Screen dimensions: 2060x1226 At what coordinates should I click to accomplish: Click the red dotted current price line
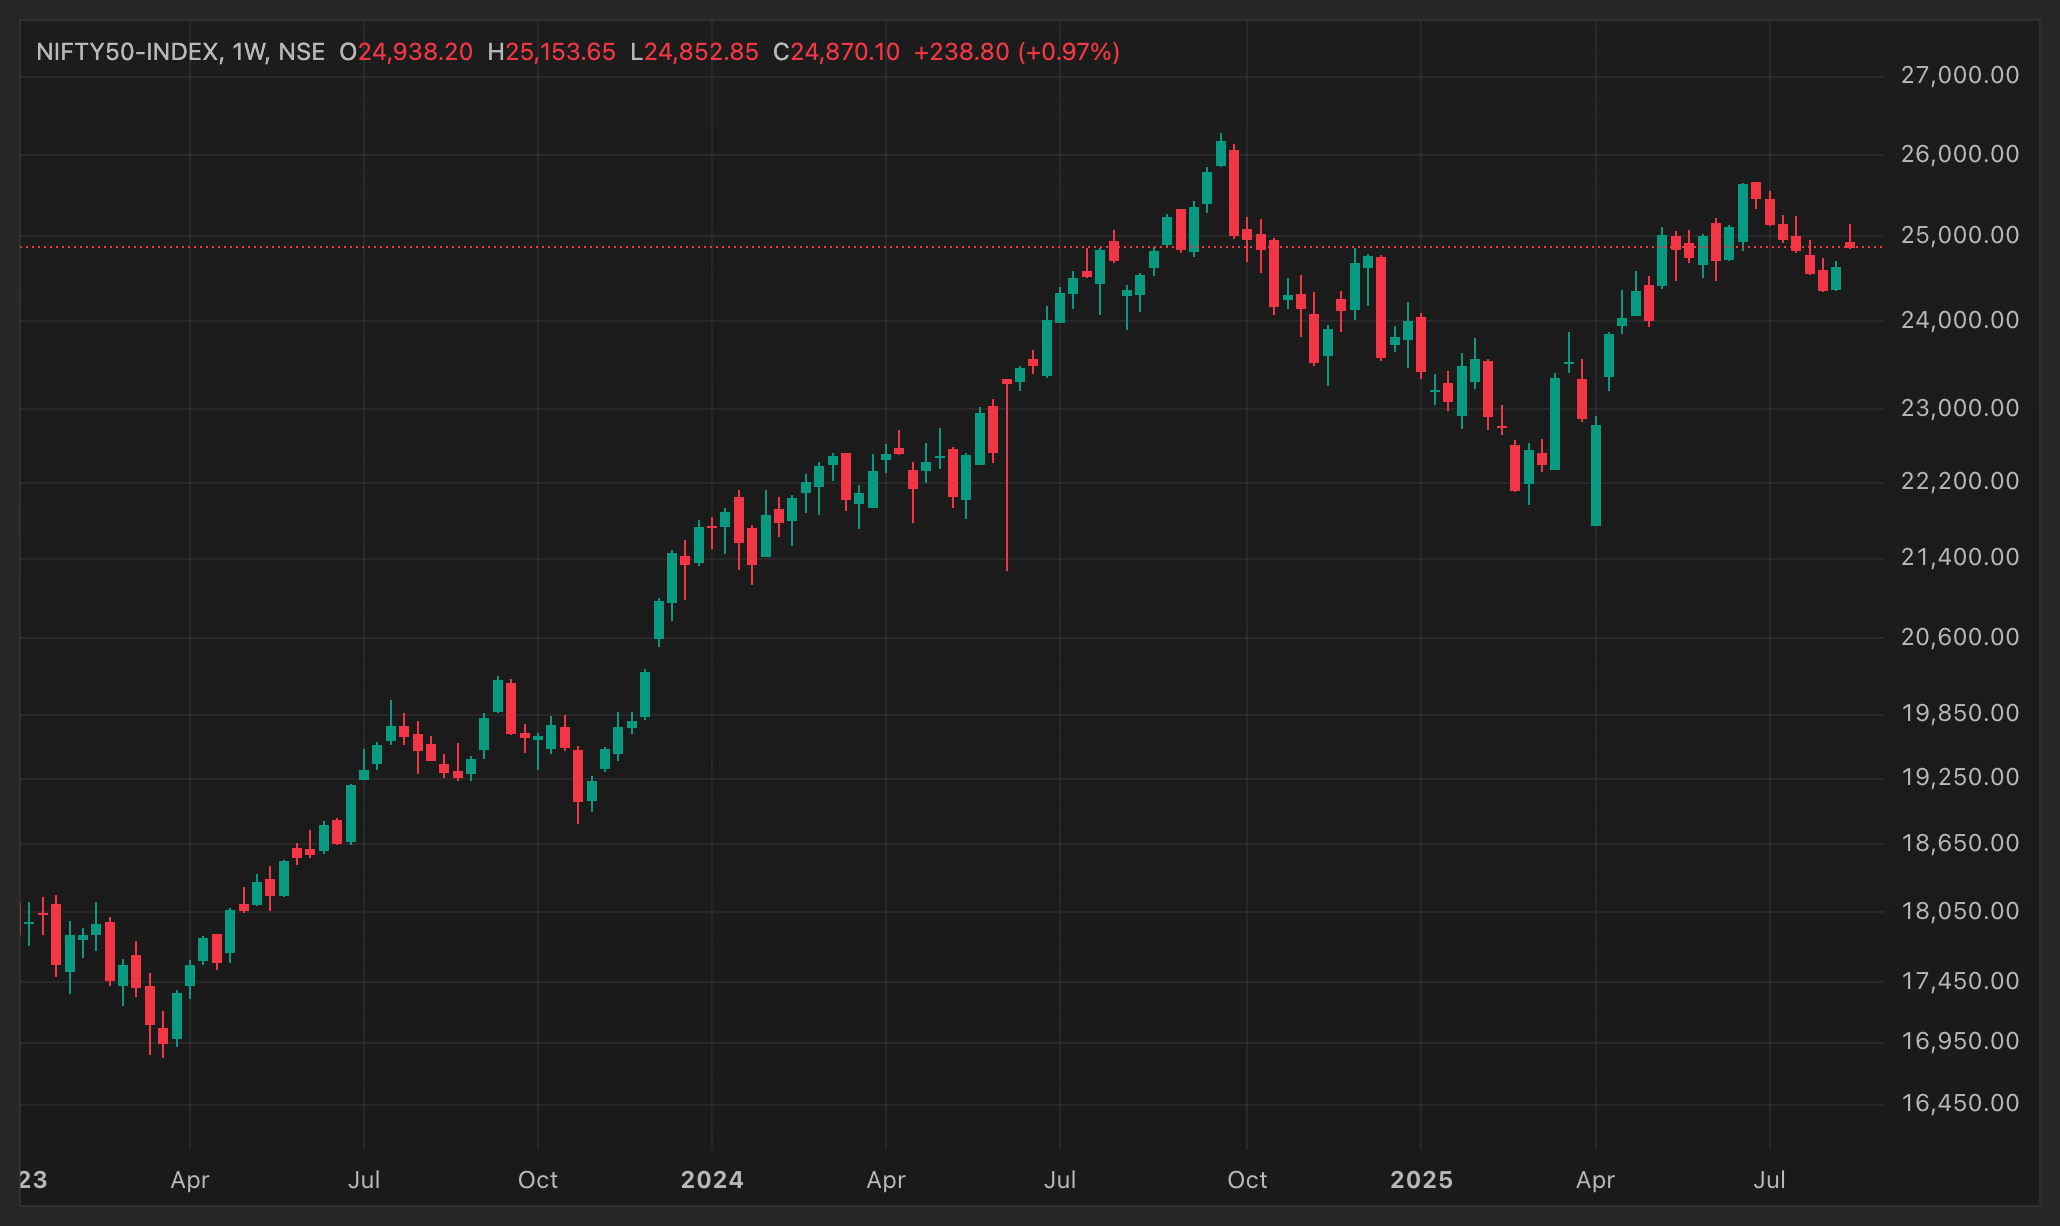point(950,246)
